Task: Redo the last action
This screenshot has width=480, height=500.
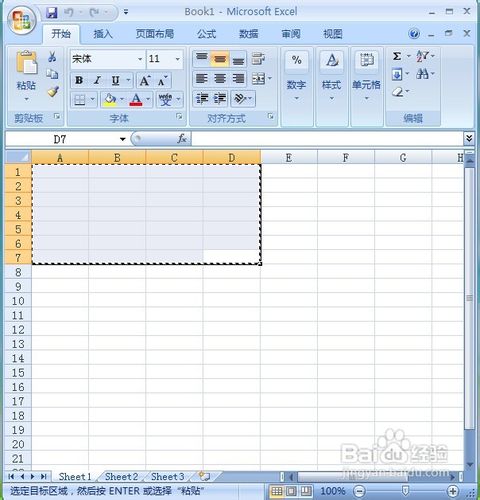Action: tap(94, 13)
